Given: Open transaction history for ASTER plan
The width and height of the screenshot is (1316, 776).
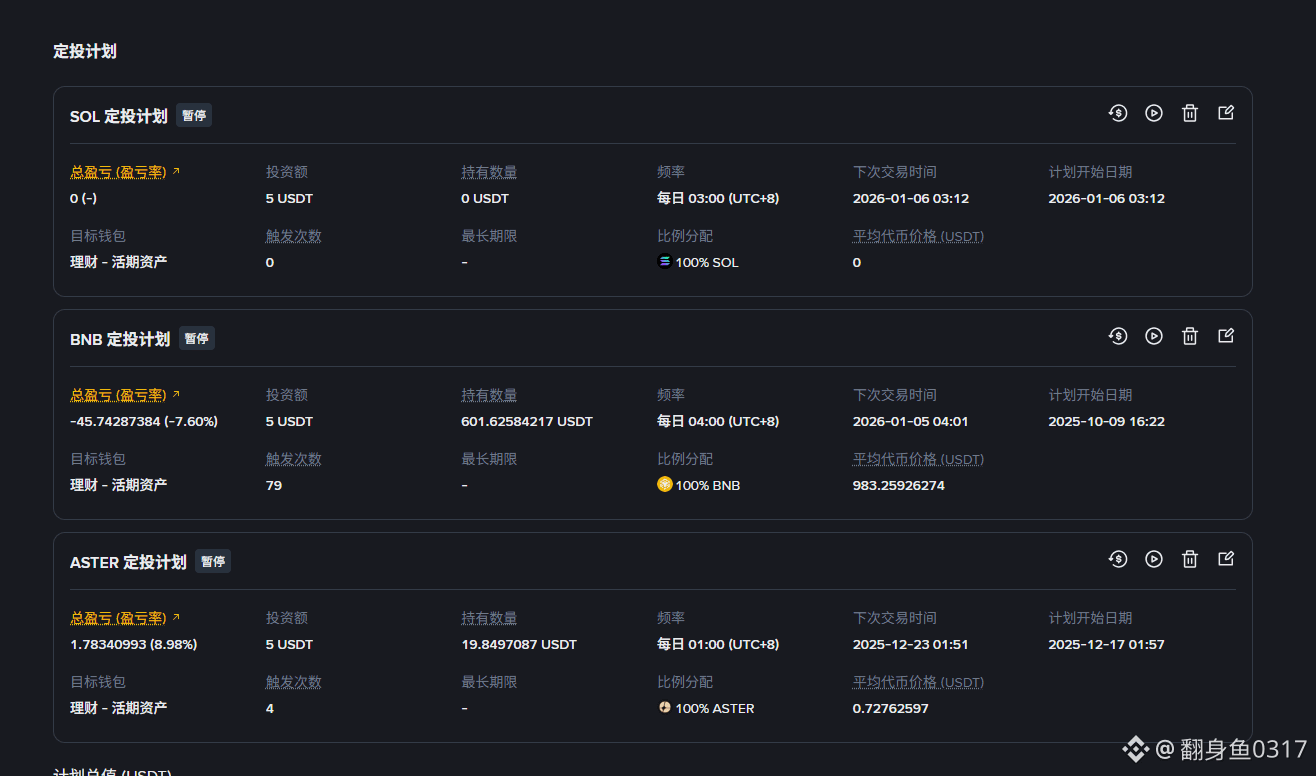Looking at the screenshot, I should coord(1118,559).
